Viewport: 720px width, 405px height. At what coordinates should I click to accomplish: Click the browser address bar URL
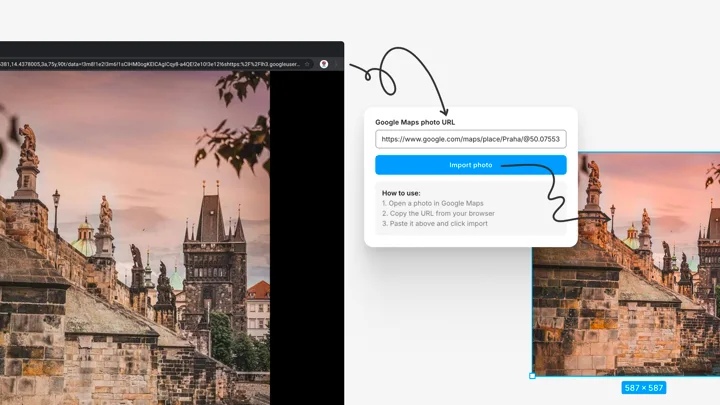tap(150, 64)
